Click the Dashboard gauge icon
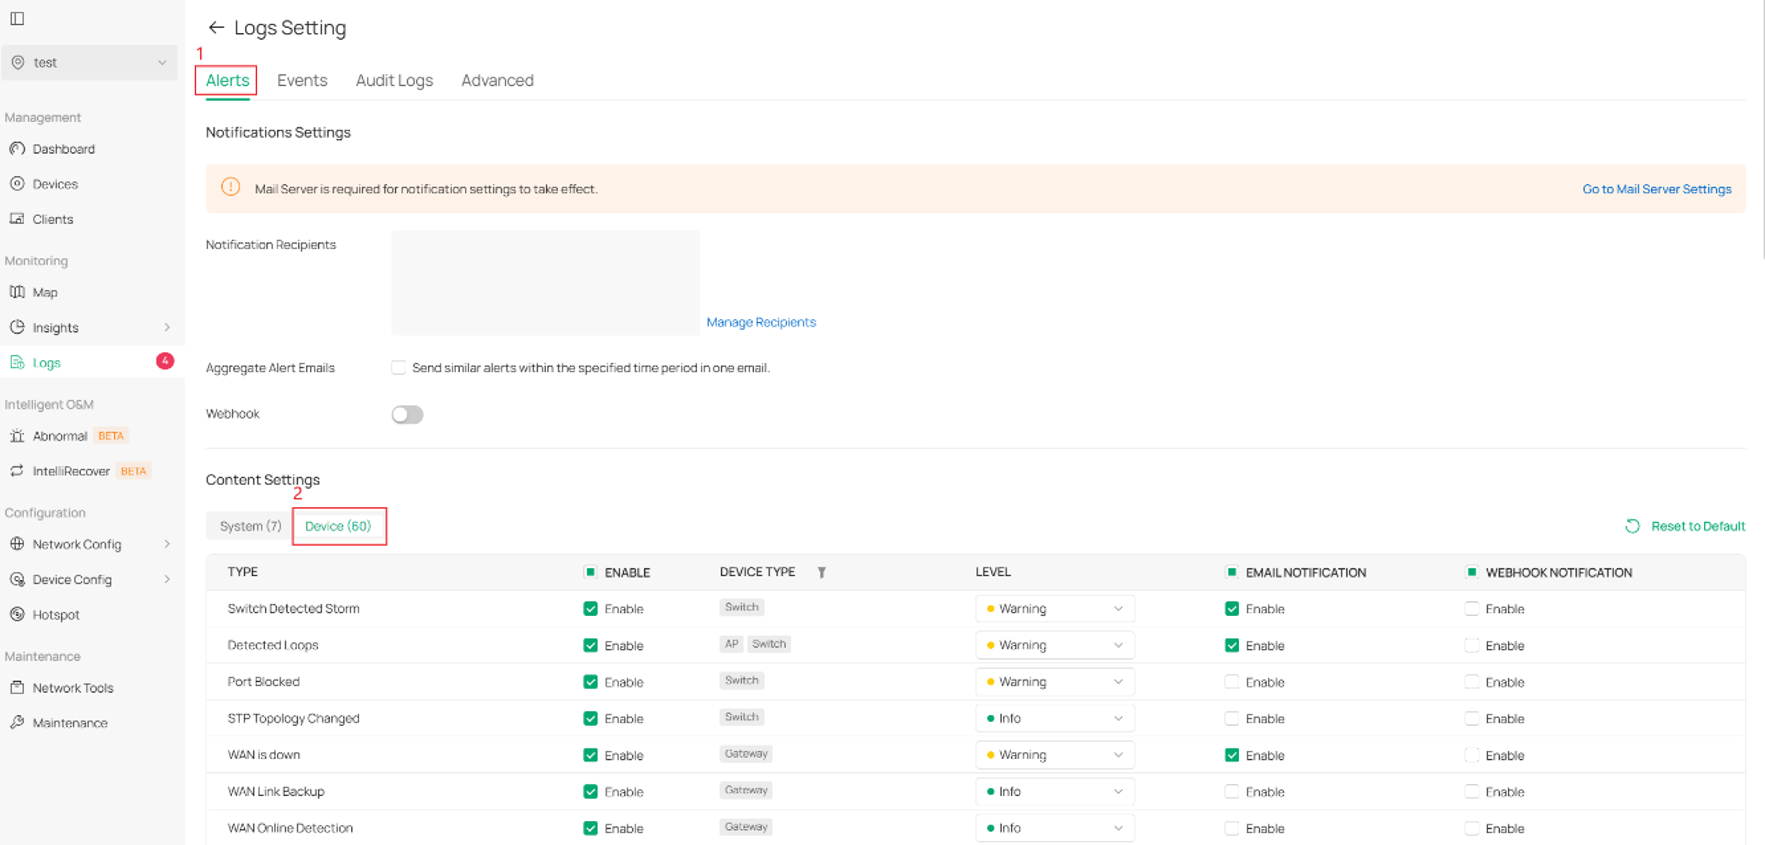The height and width of the screenshot is (845, 1765). pos(17,149)
